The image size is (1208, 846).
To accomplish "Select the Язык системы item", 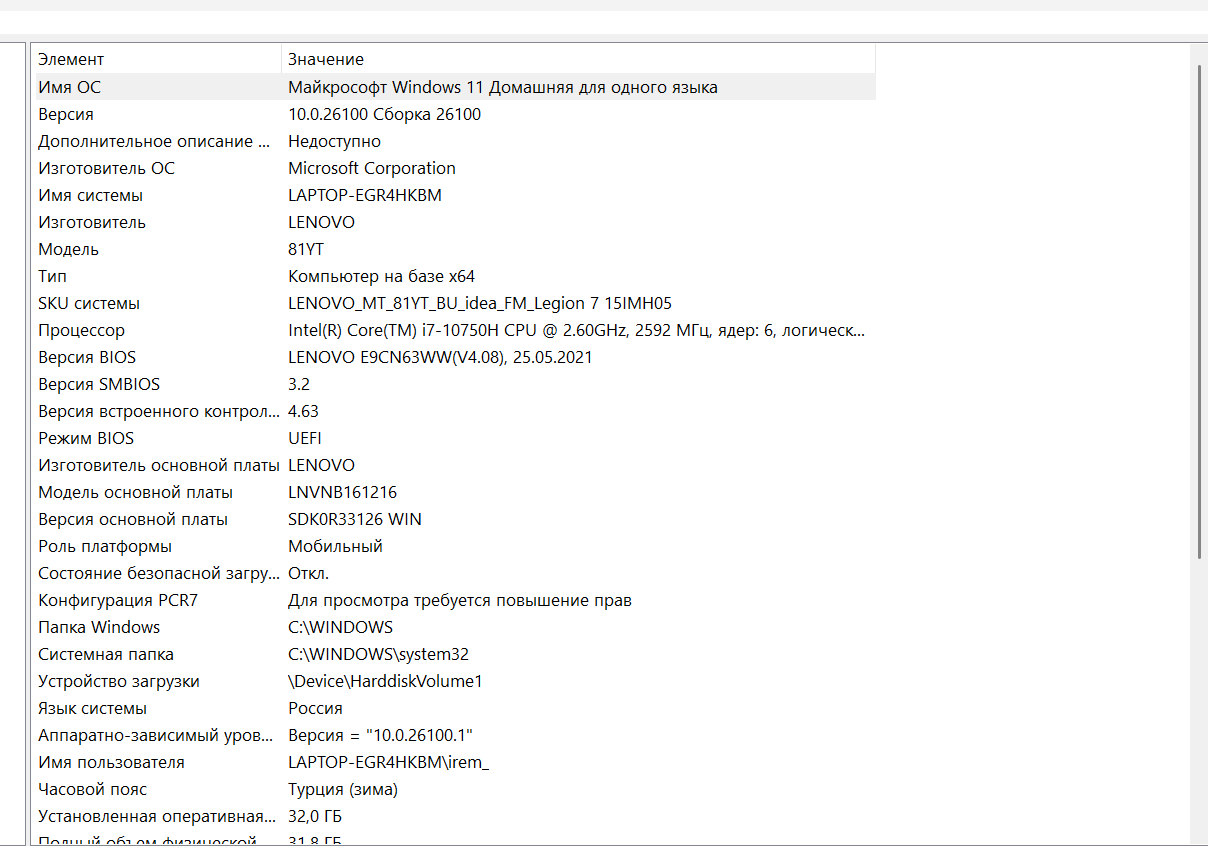I will coord(93,708).
